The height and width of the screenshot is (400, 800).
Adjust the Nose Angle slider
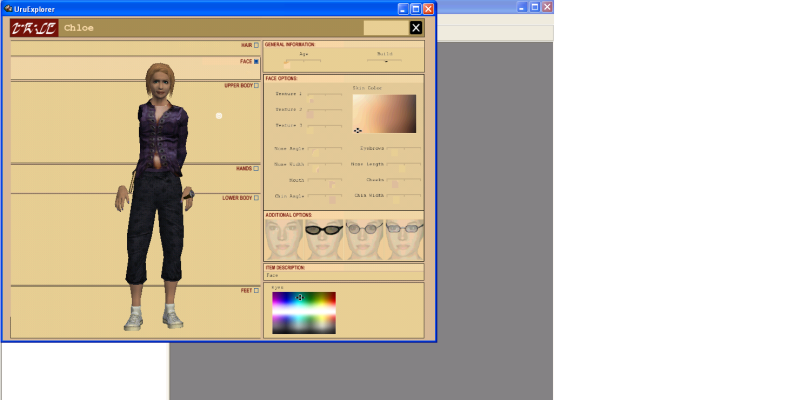(x=324, y=148)
